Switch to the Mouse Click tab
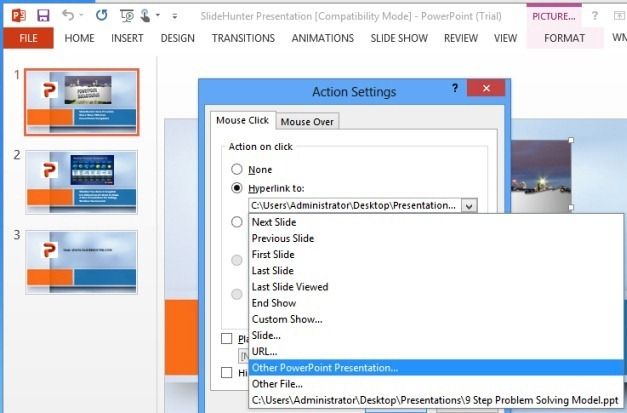Screen dimensions: 627x413 [242, 120]
